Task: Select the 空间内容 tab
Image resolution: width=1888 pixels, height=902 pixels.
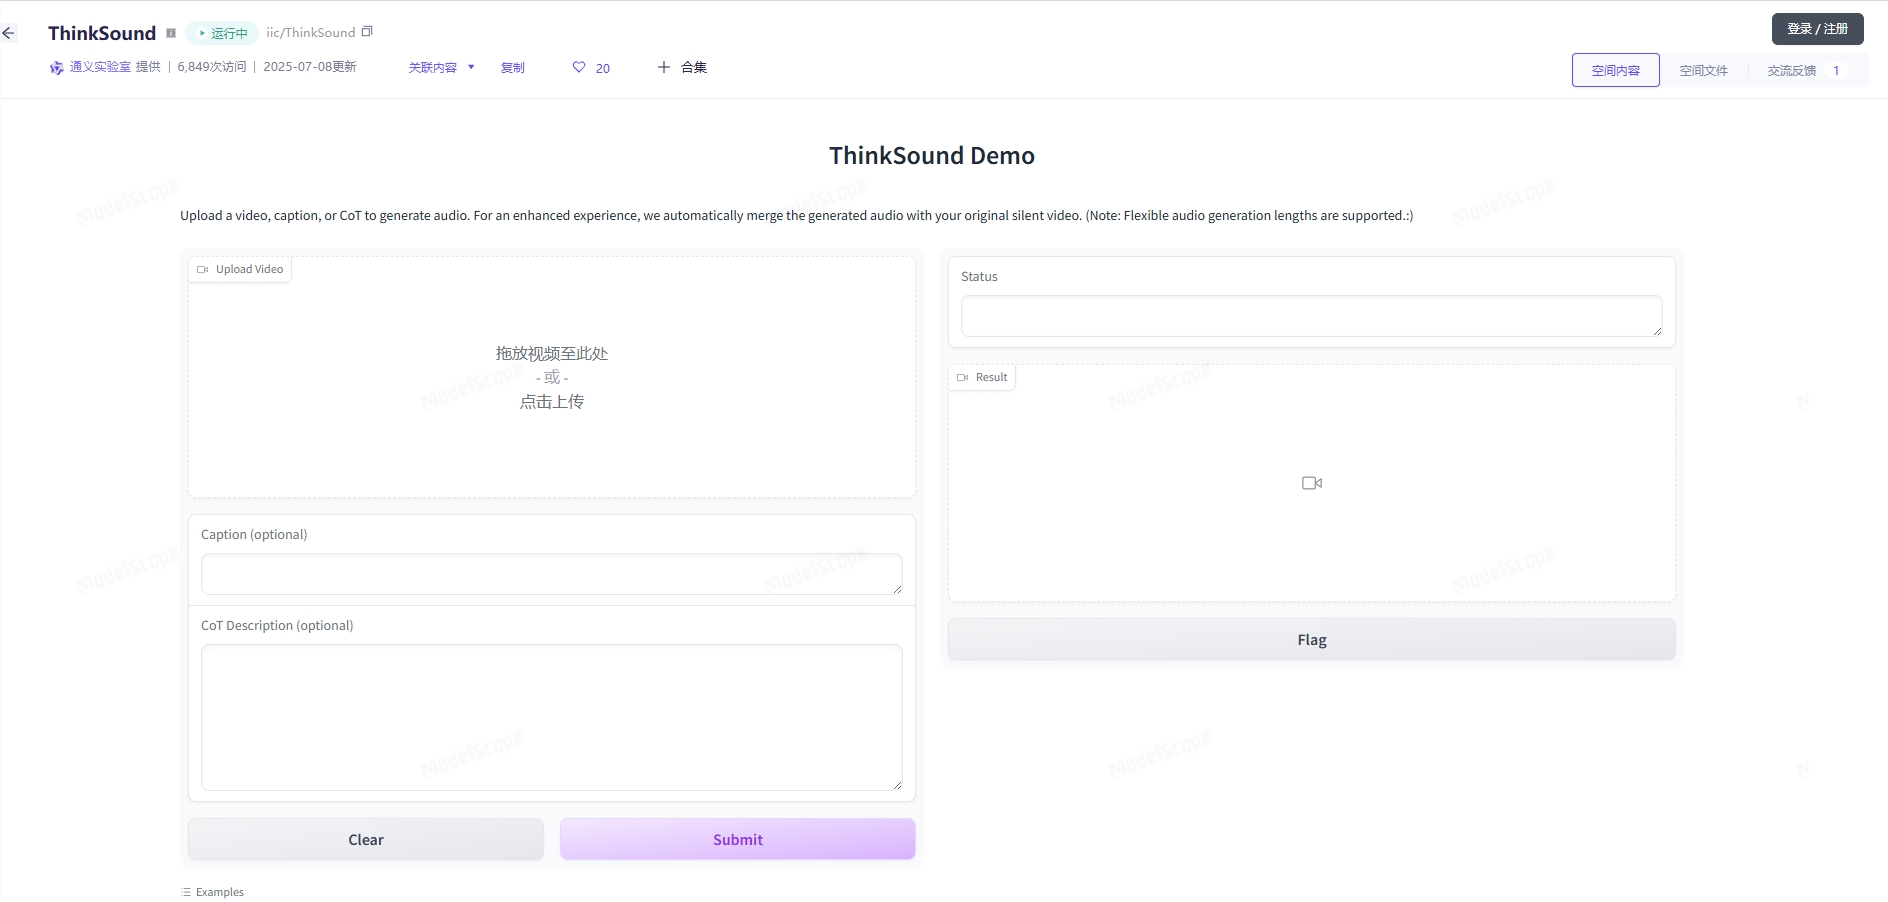Action: [1614, 70]
